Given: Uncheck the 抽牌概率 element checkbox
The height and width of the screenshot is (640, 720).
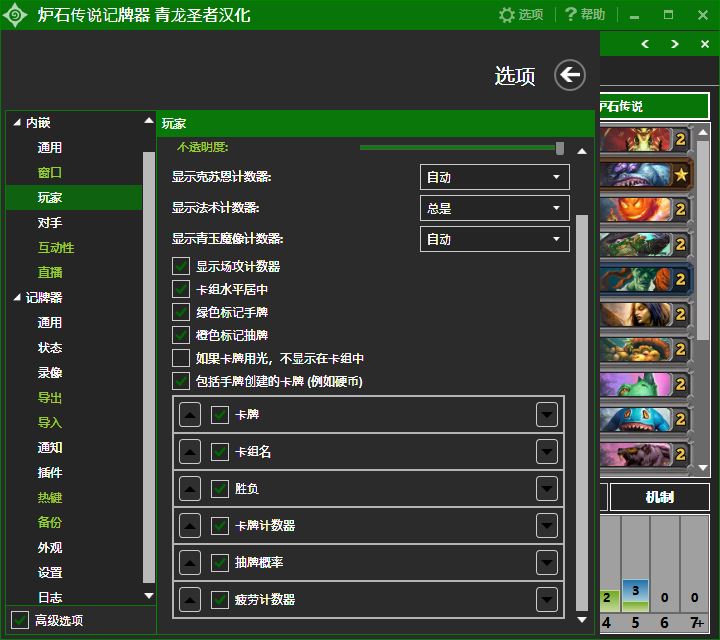Looking at the screenshot, I should (x=220, y=562).
